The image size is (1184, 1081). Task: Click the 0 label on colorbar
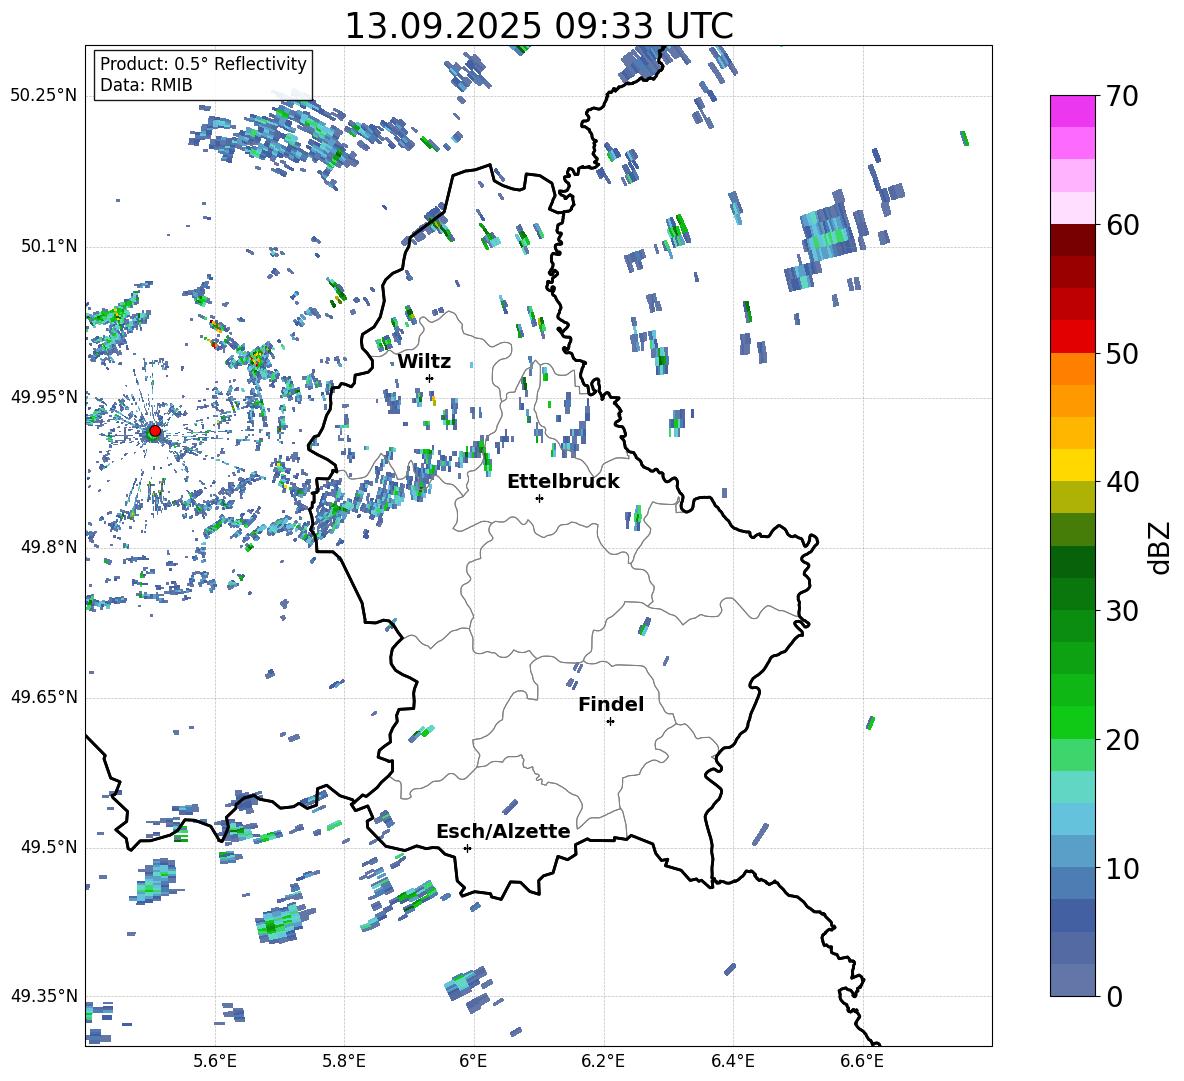pos(1114,996)
